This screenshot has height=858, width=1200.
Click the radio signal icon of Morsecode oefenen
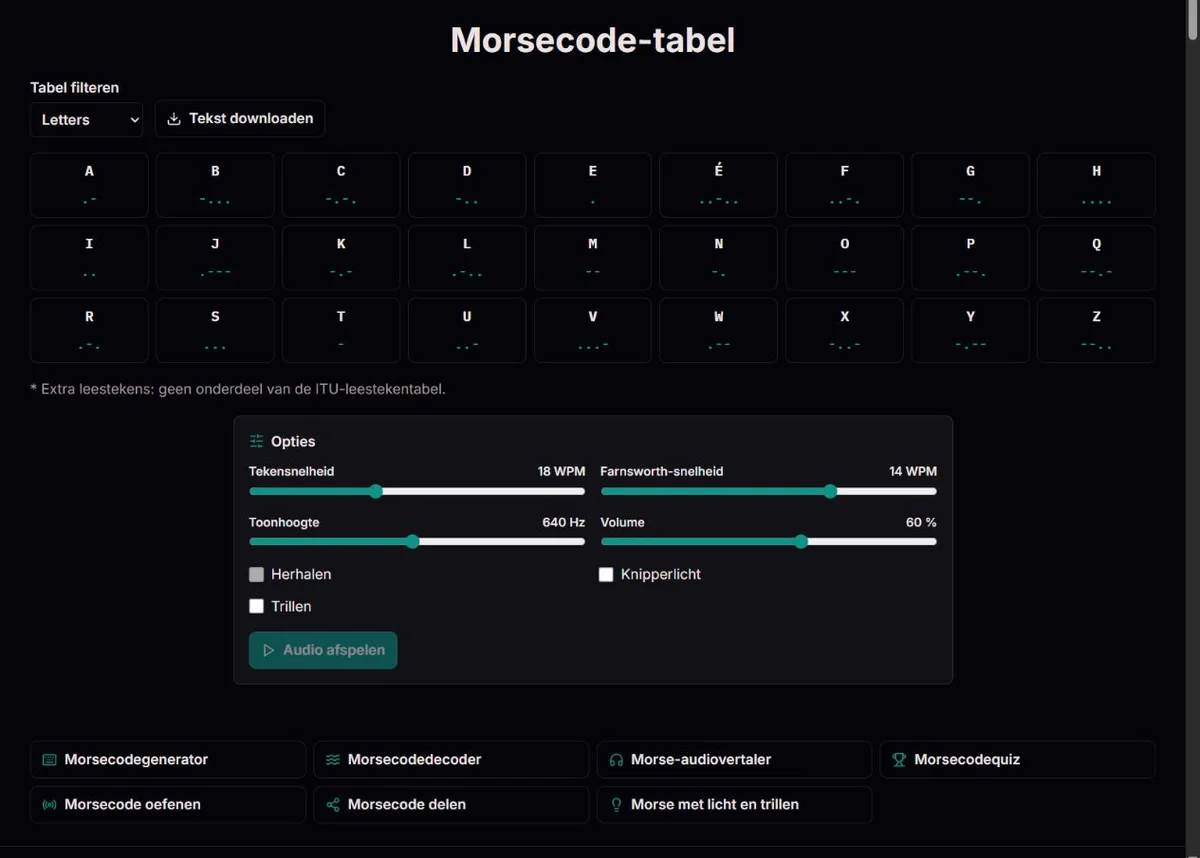[50, 805]
